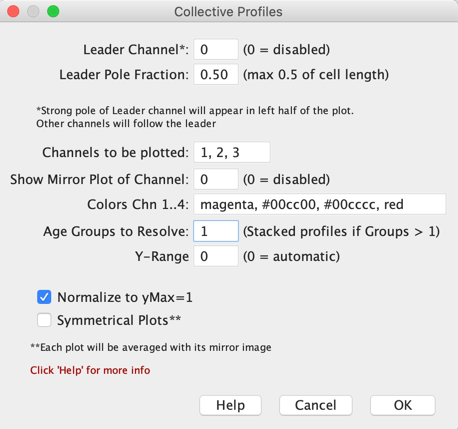This screenshot has width=458, height=429.
Task: Cancel the Collective Profiles dialog
Action: [316, 405]
